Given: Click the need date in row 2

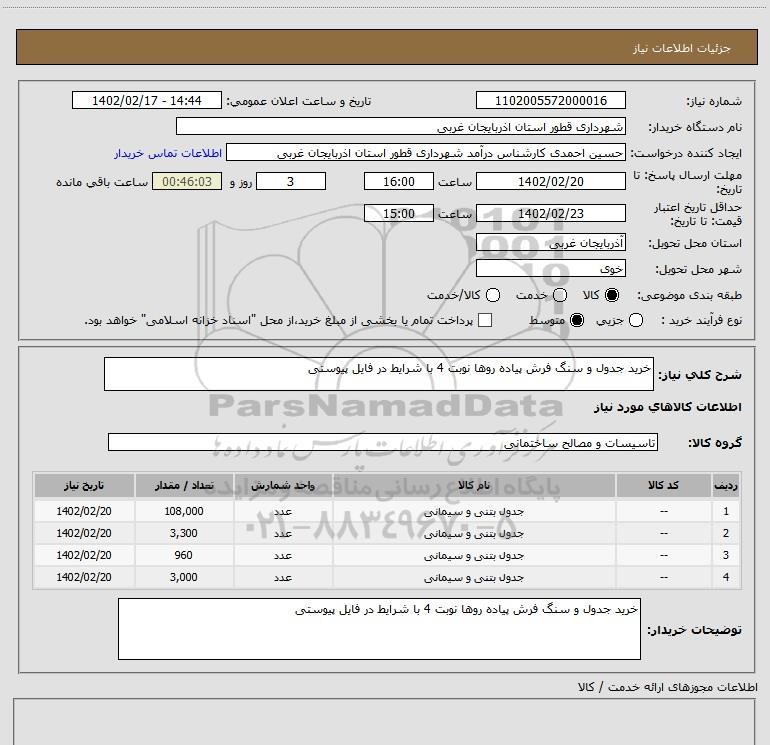Looking at the screenshot, I should 84,533.
